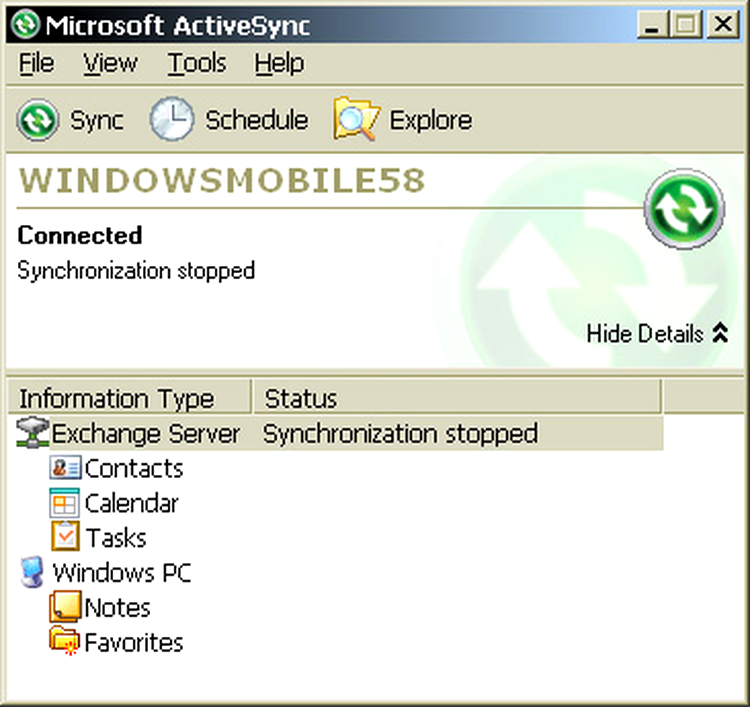Open the View menu
The width and height of the screenshot is (750, 707).
pyautogui.click(x=110, y=64)
